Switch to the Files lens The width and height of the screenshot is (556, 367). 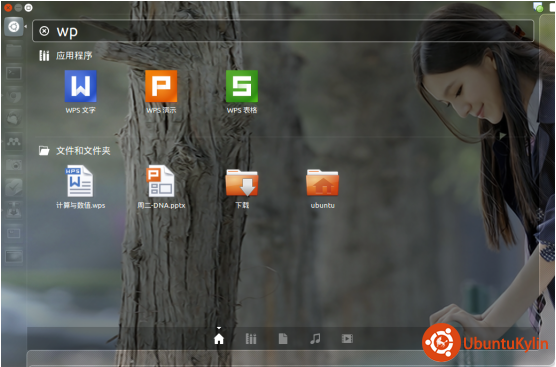[x=283, y=339]
